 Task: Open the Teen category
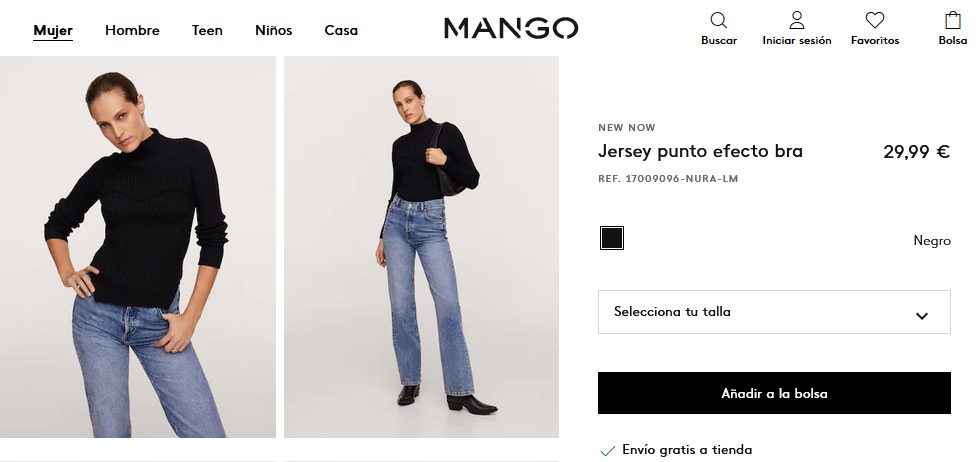pos(207,30)
